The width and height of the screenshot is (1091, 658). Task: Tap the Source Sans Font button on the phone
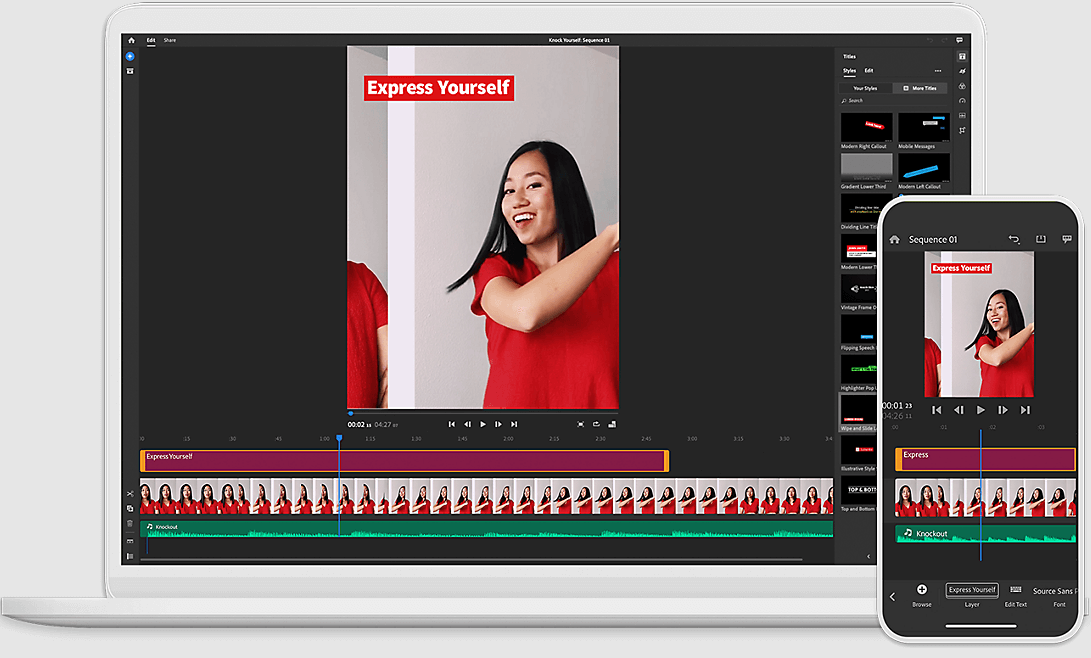pos(1057,593)
